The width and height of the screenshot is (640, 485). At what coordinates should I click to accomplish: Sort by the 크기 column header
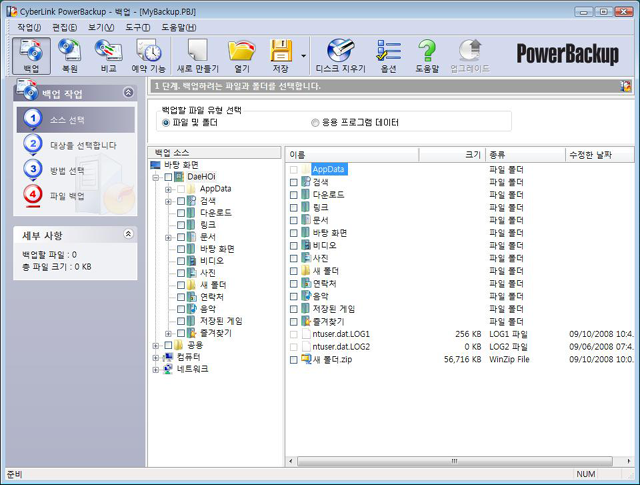pos(452,155)
